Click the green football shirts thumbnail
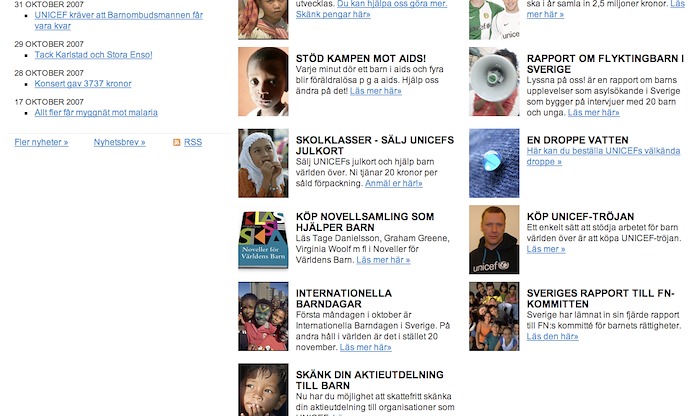Screen dimensions: 700x416 [x=494, y=20]
